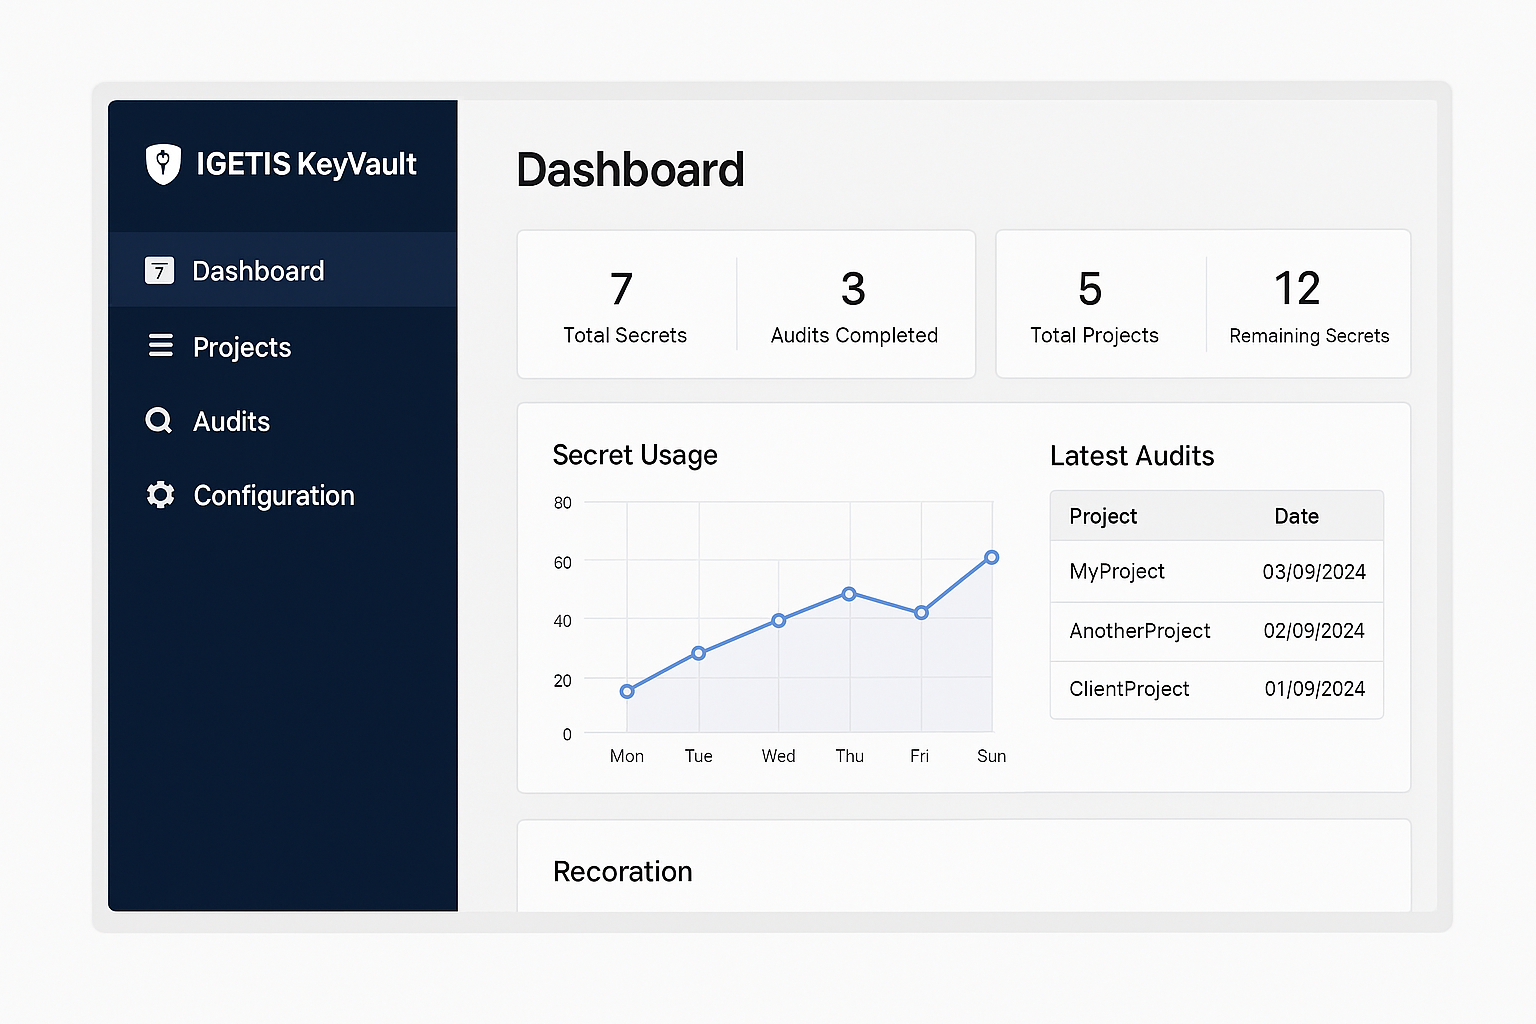The image size is (1536, 1024).
Task: Click the Remaining Secrets stat tile
Action: click(x=1308, y=306)
